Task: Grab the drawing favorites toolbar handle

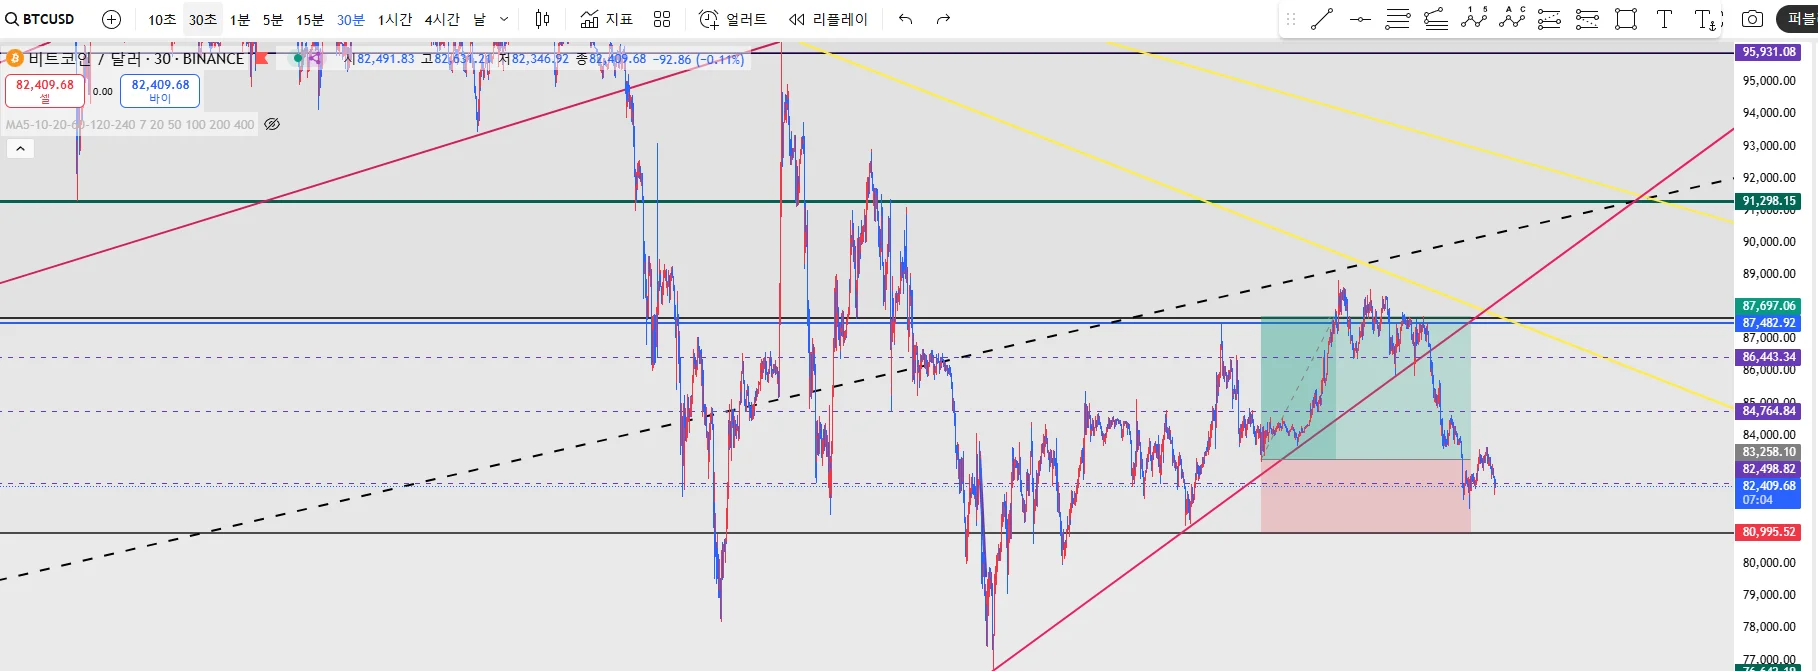Action: pyautogui.click(x=1291, y=19)
